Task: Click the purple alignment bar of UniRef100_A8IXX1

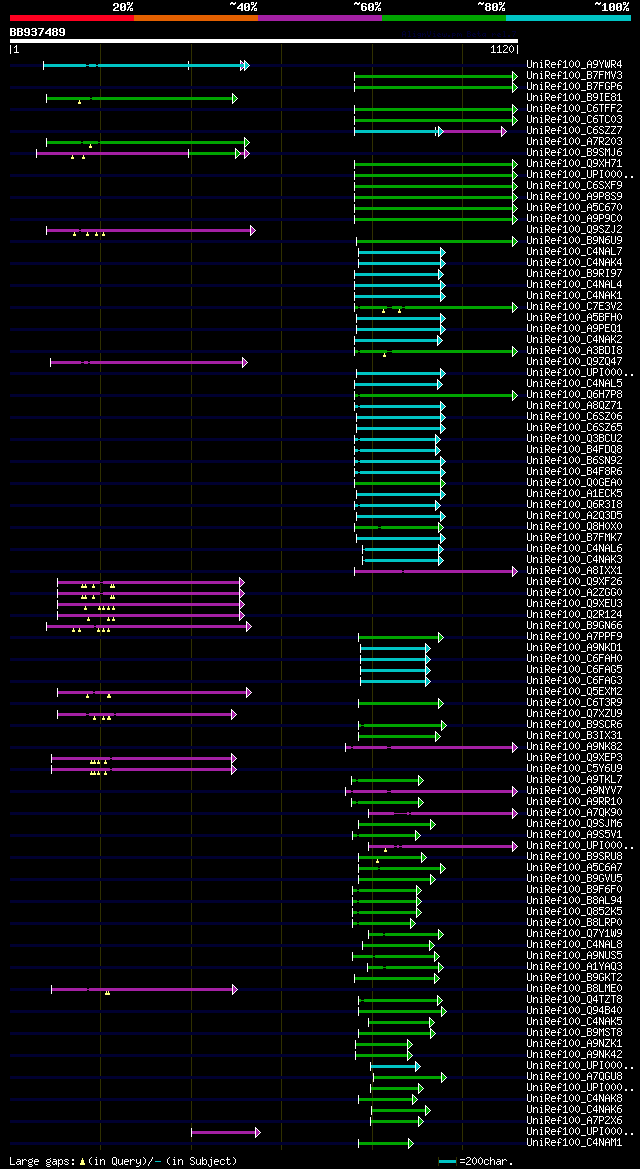Action: point(436,572)
